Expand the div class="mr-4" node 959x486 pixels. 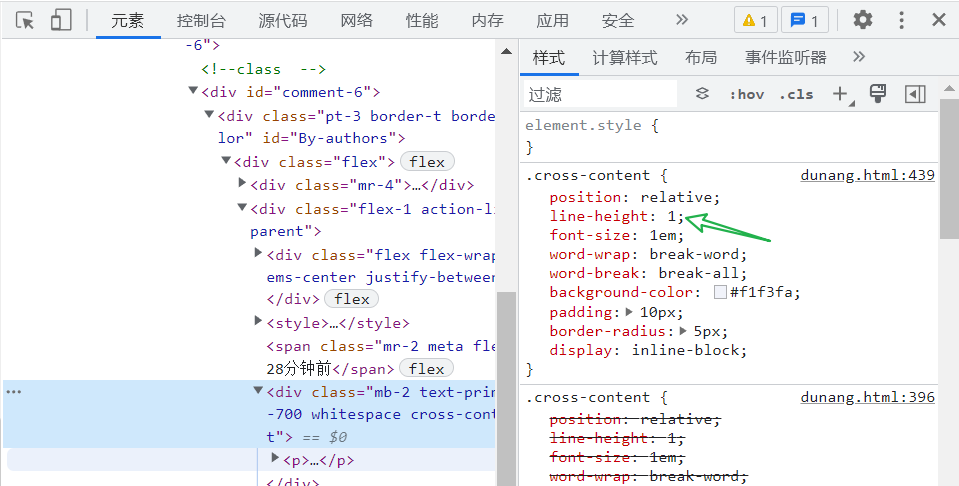pyautogui.click(x=243, y=184)
